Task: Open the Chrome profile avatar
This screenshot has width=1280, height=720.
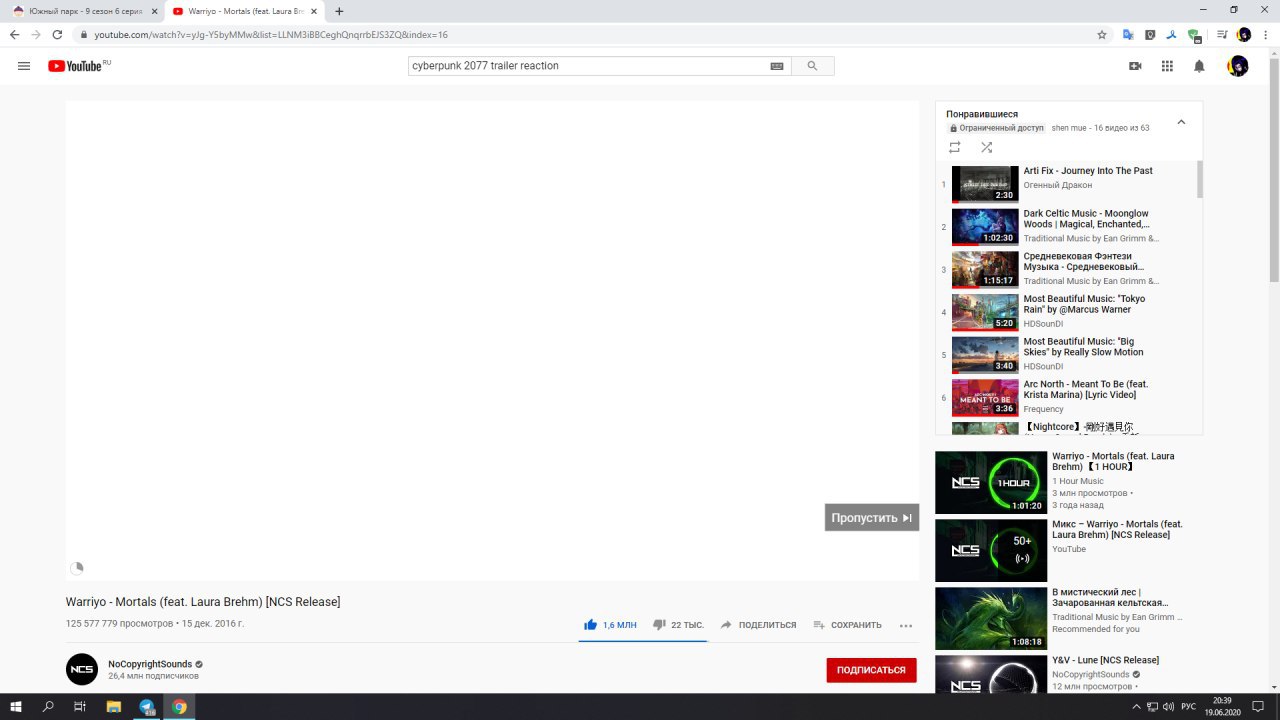Action: click(1244, 34)
